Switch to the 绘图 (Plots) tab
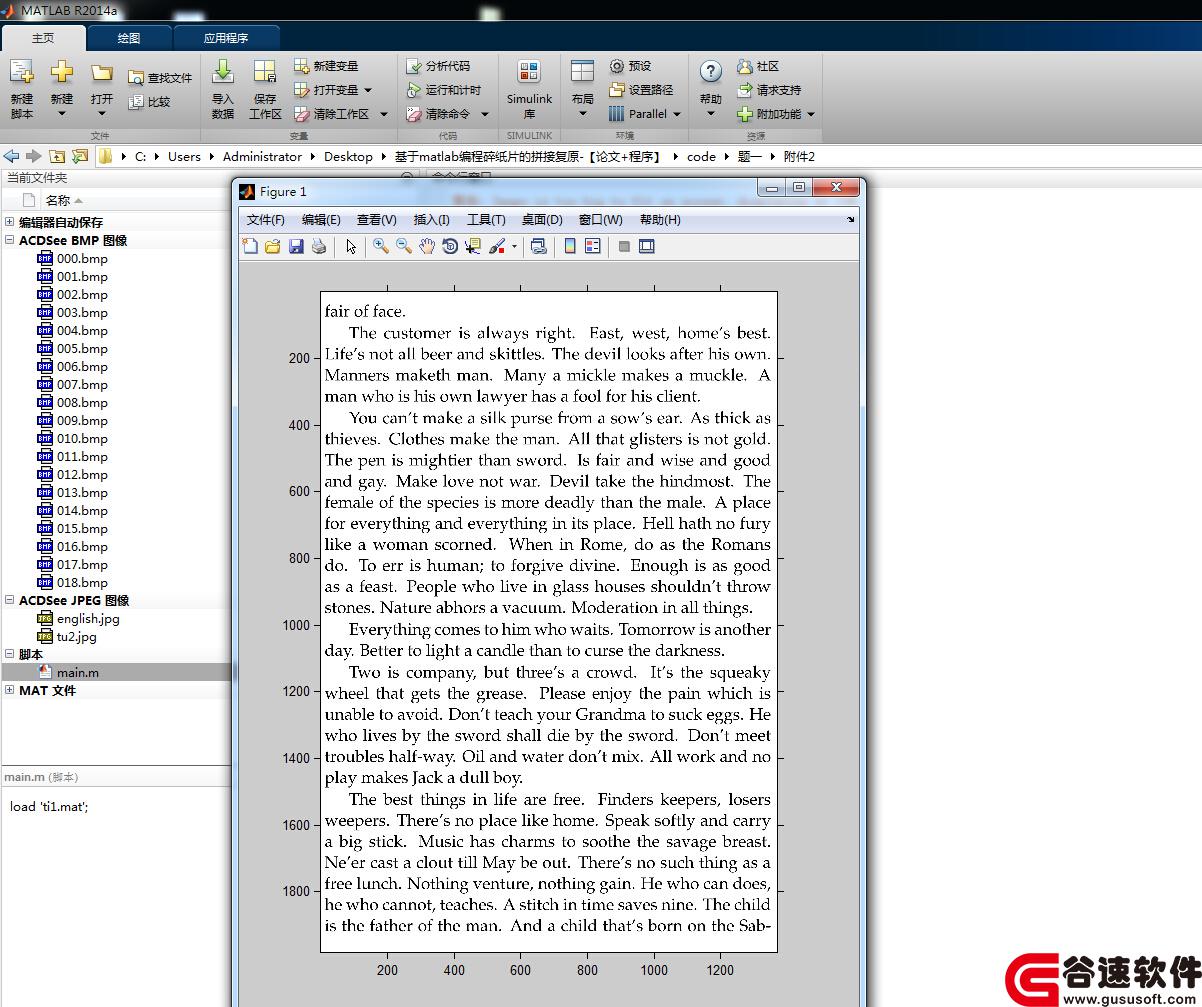 point(129,38)
